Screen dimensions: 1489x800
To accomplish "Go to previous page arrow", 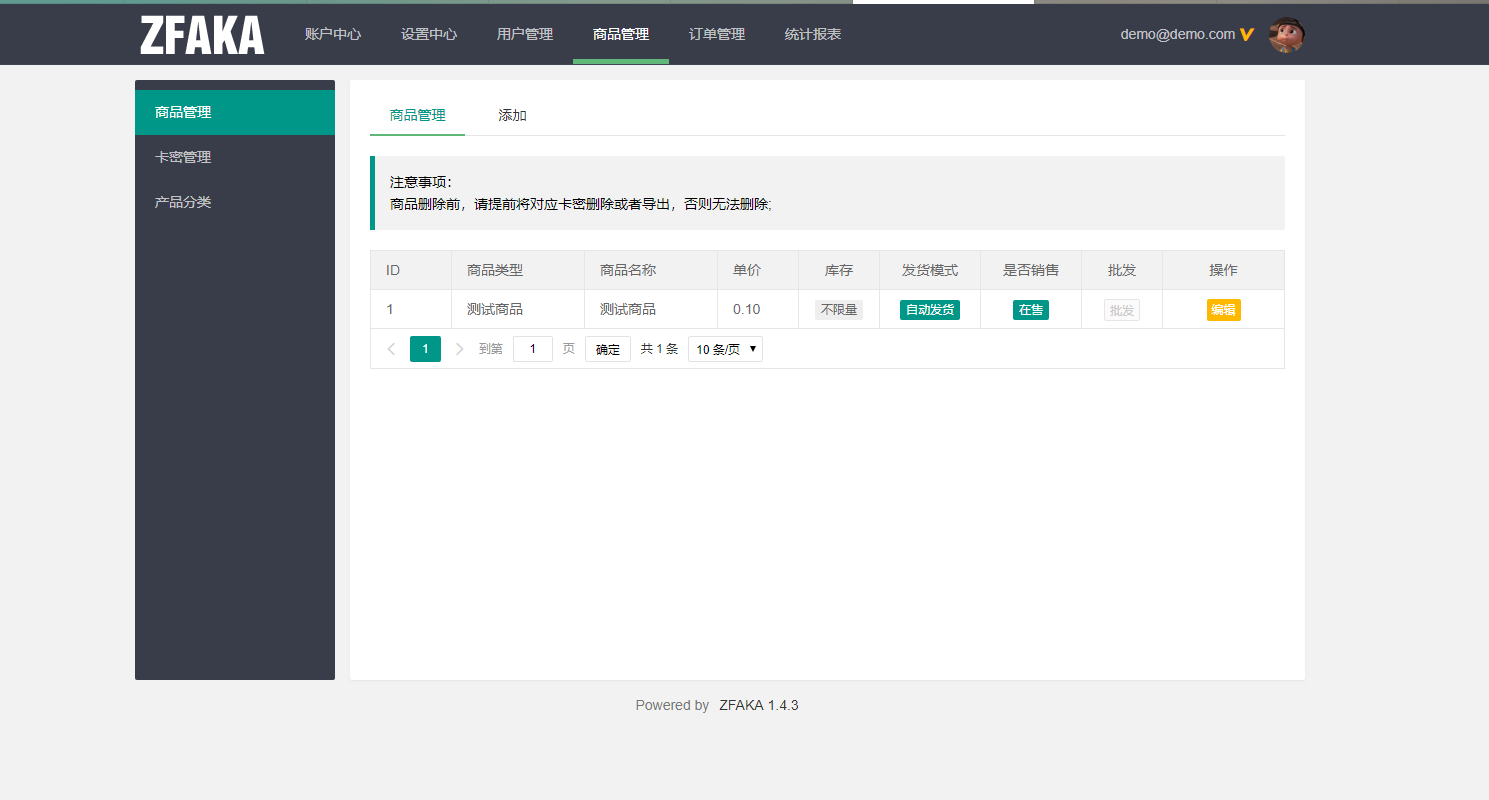I will 391,349.
